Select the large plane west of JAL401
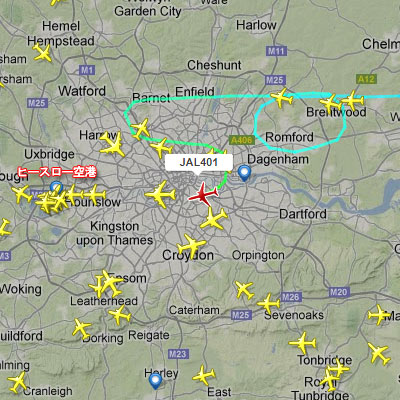 tap(161, 195)
